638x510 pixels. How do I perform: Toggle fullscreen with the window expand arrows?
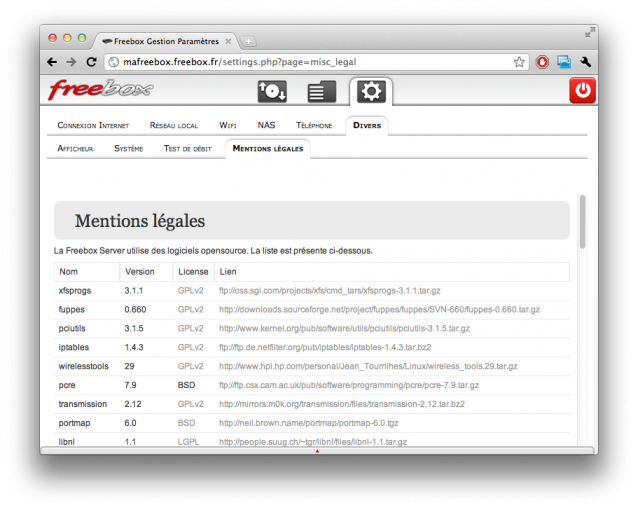[x=590, y=32]
